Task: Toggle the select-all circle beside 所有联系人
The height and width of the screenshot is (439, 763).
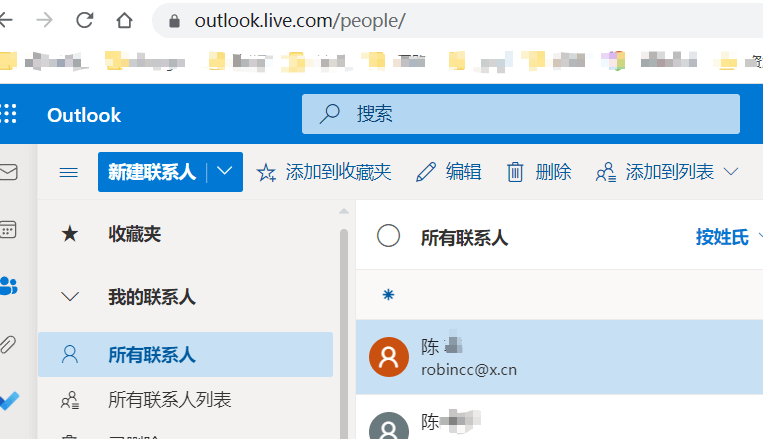Action: (388, 236)
